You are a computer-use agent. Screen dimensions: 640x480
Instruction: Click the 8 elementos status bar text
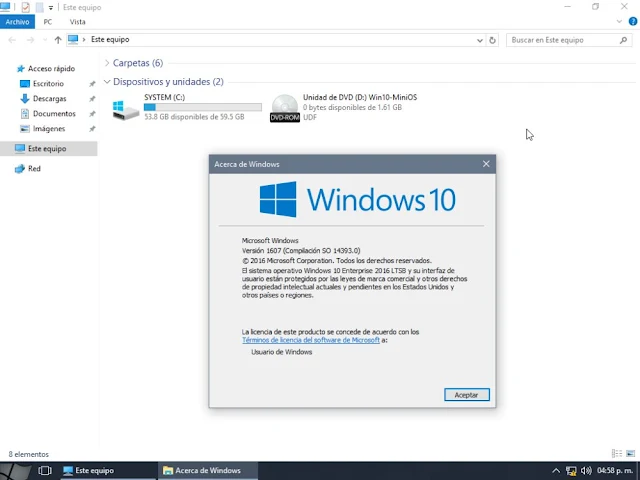[29, 454]
